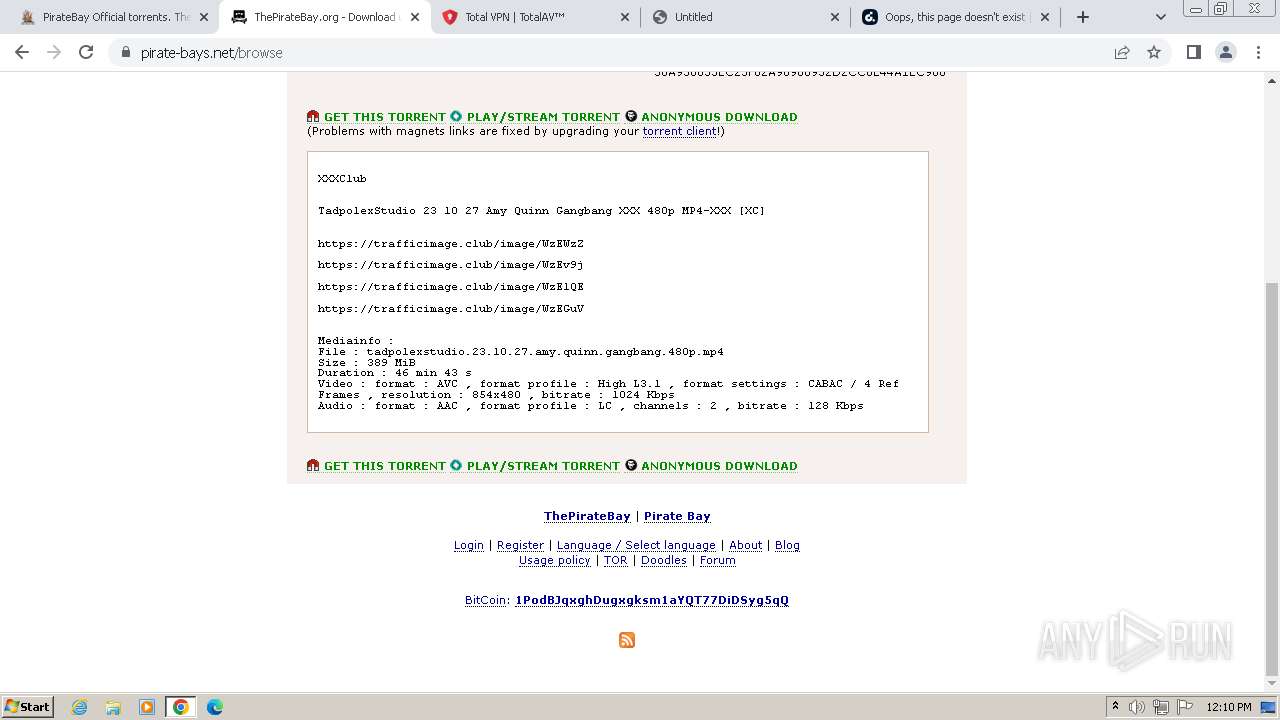1280x720 pixels.
Task: Click the Action Center flag icon
Action: tap(1185, 707)
